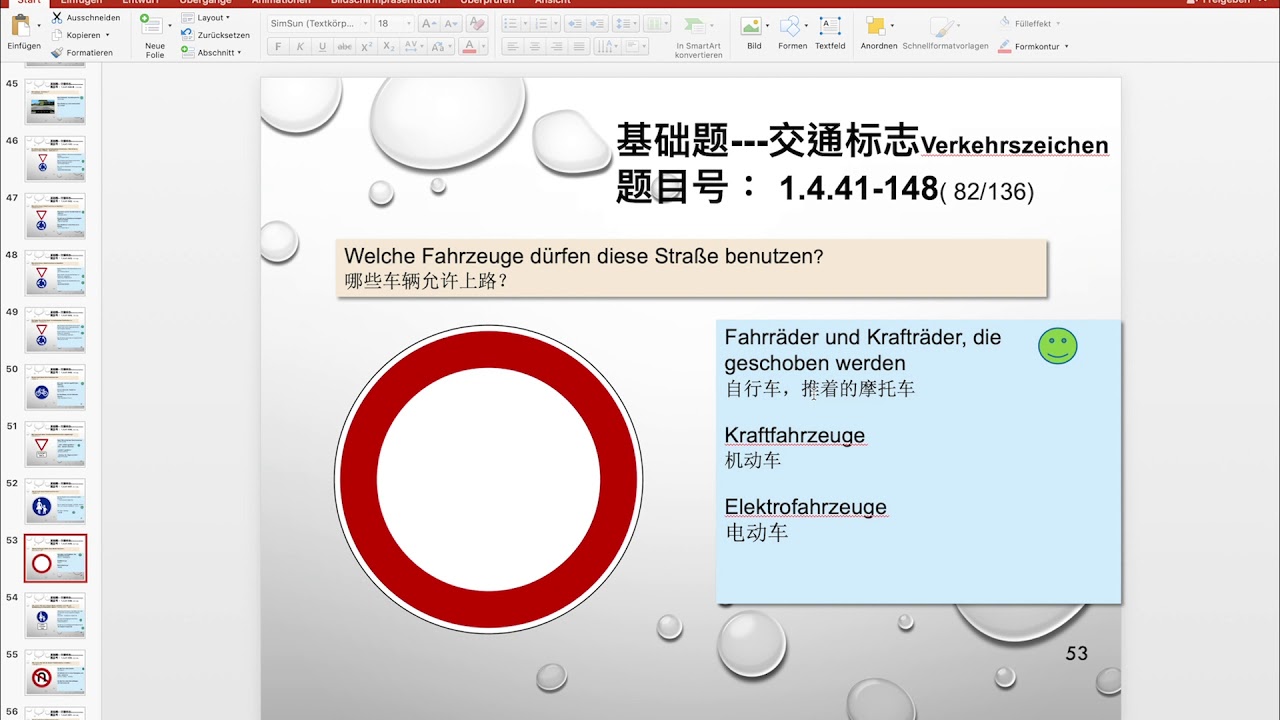Decrease the list indent level
Image resolution: width=1280 pixels, height=720 pixels.
575,23
